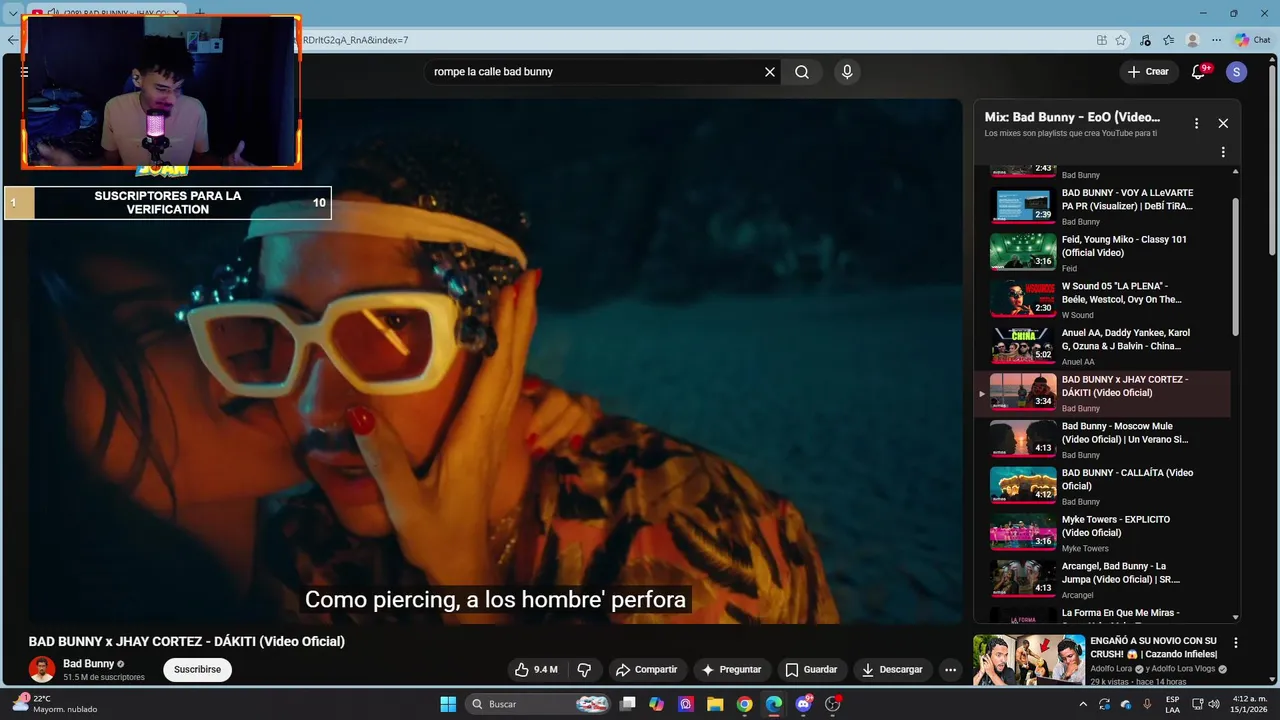The height and width of the screenshot is (720, 1280).
Task: Open Edge media control music icon
Action: tap(1145, 40)
